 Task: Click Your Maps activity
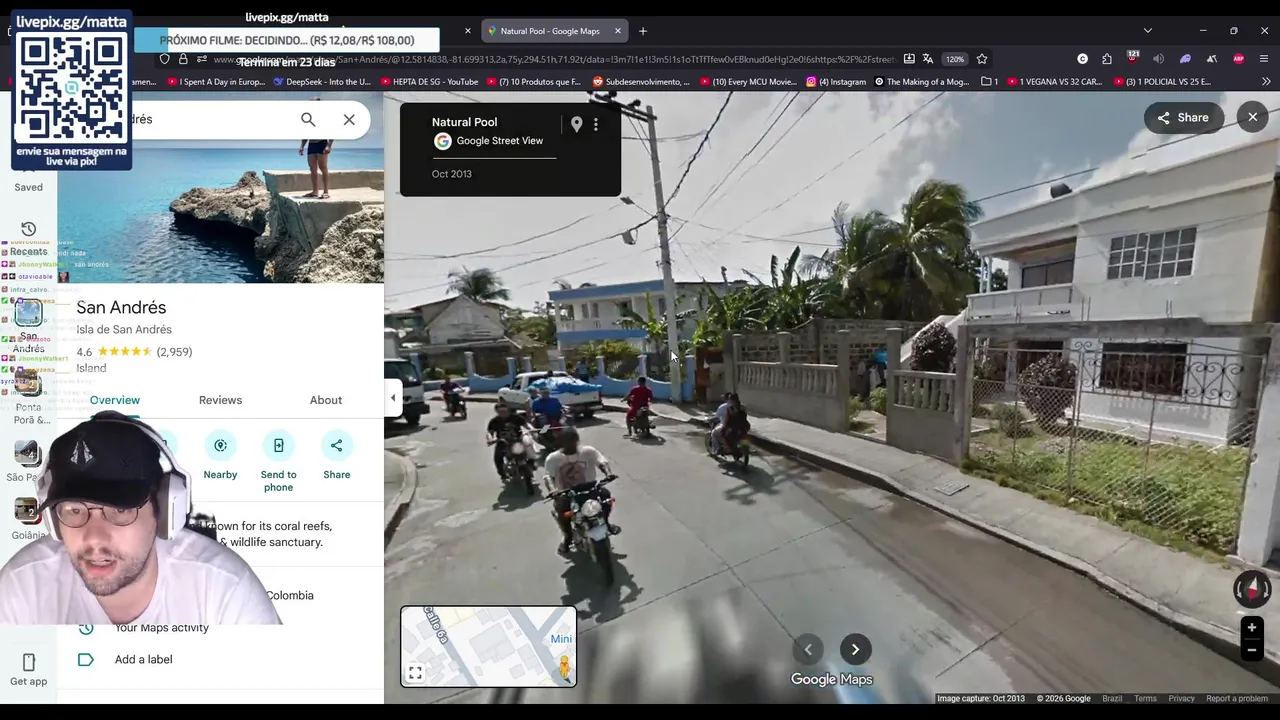coord(161,628)
